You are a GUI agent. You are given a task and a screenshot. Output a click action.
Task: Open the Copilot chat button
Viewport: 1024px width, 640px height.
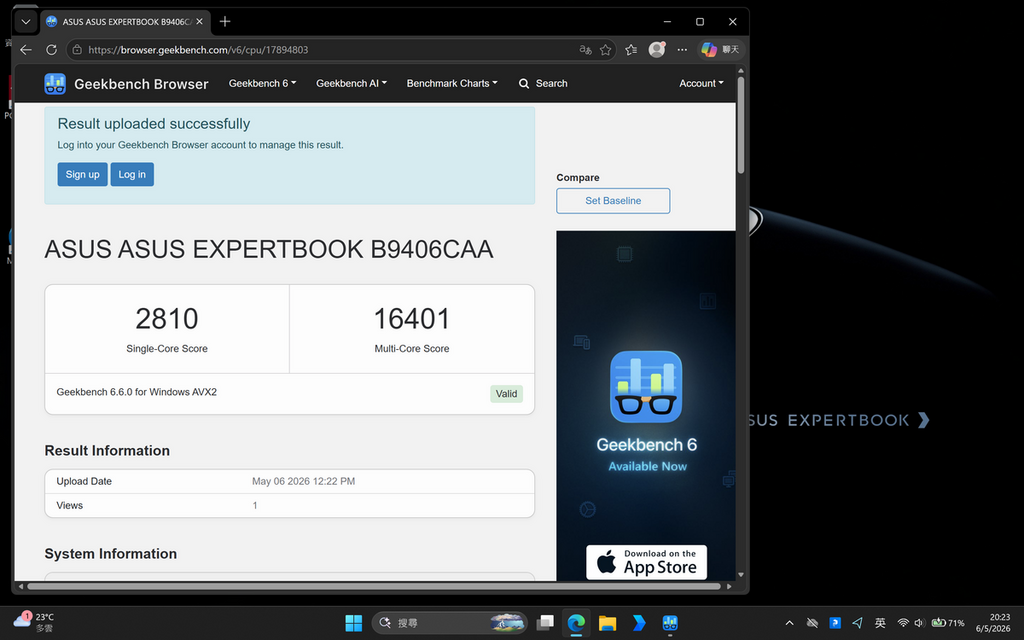(720, 50)
